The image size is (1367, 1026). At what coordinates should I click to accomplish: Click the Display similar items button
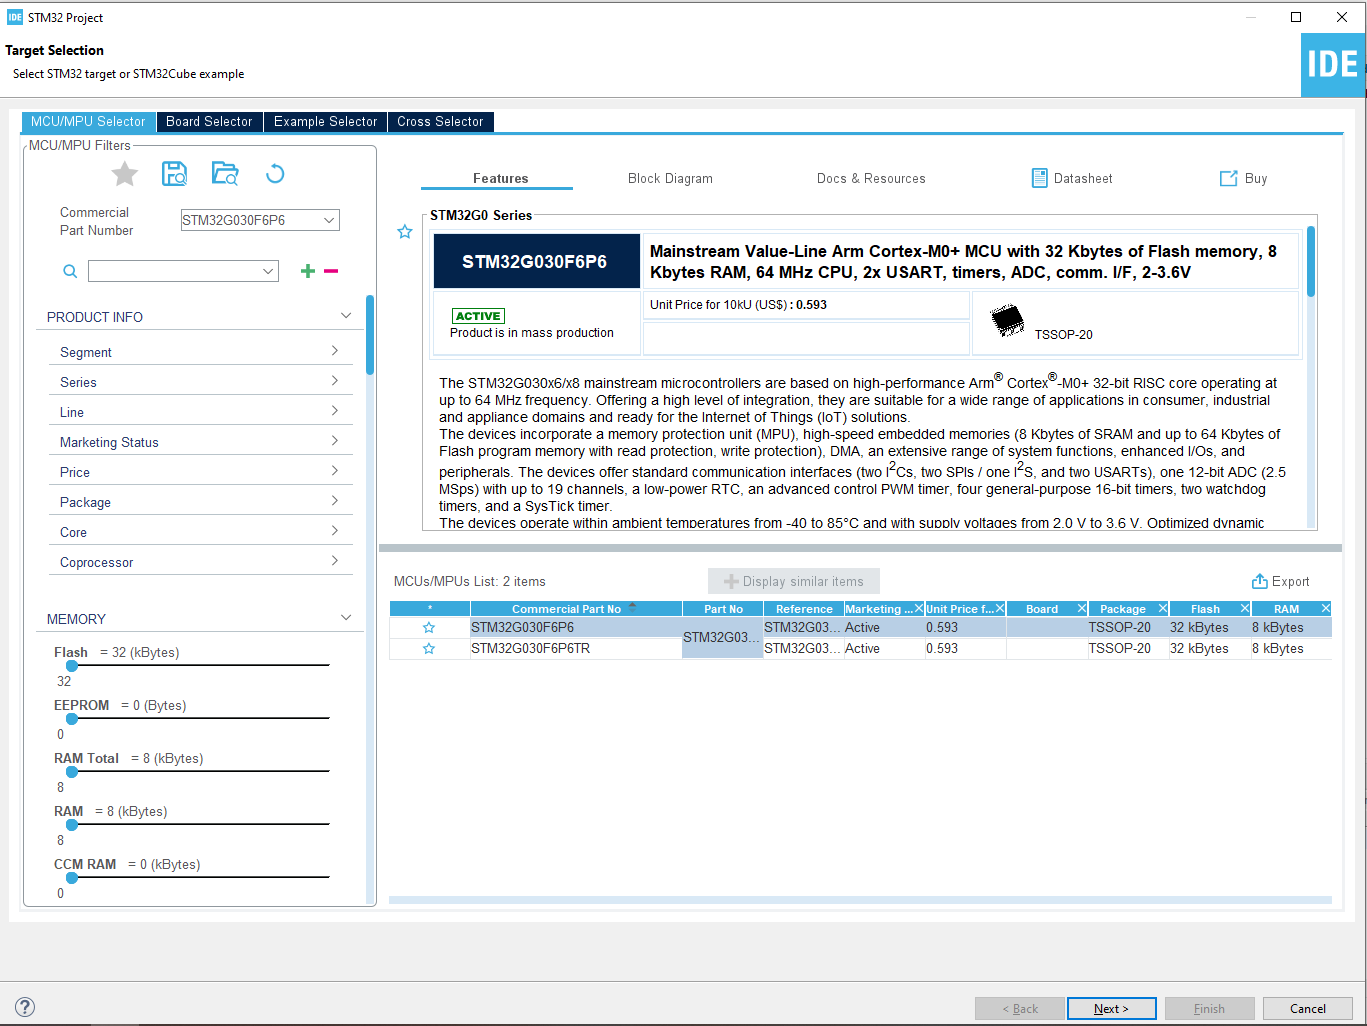[x=794, y=581]
